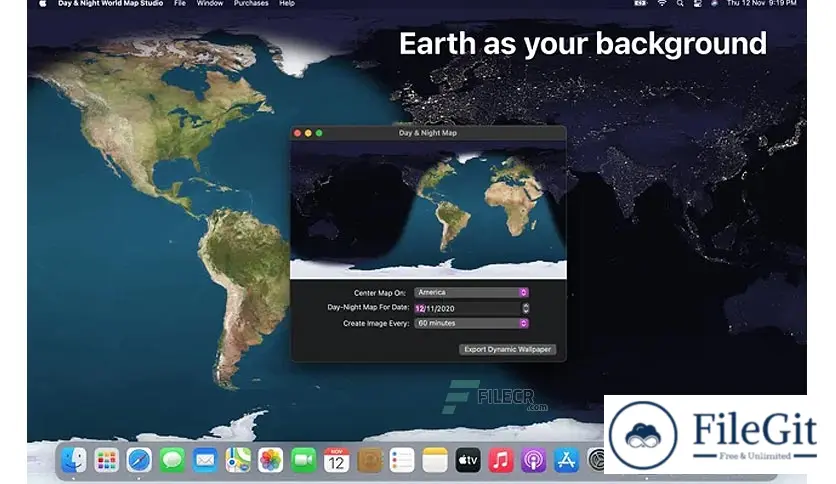Open the Photos app icon

[271, 460]
